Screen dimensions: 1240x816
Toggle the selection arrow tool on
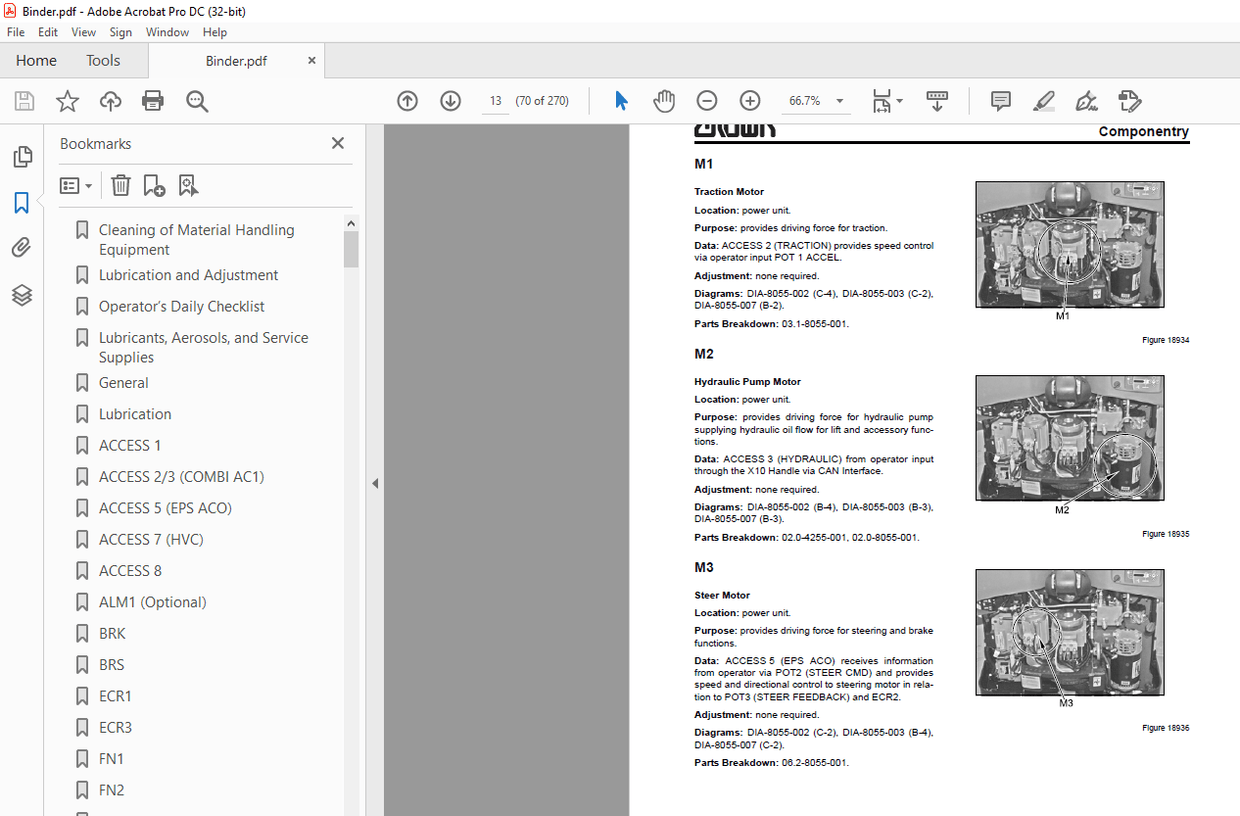pyautogui.click(x=621, y=100)
